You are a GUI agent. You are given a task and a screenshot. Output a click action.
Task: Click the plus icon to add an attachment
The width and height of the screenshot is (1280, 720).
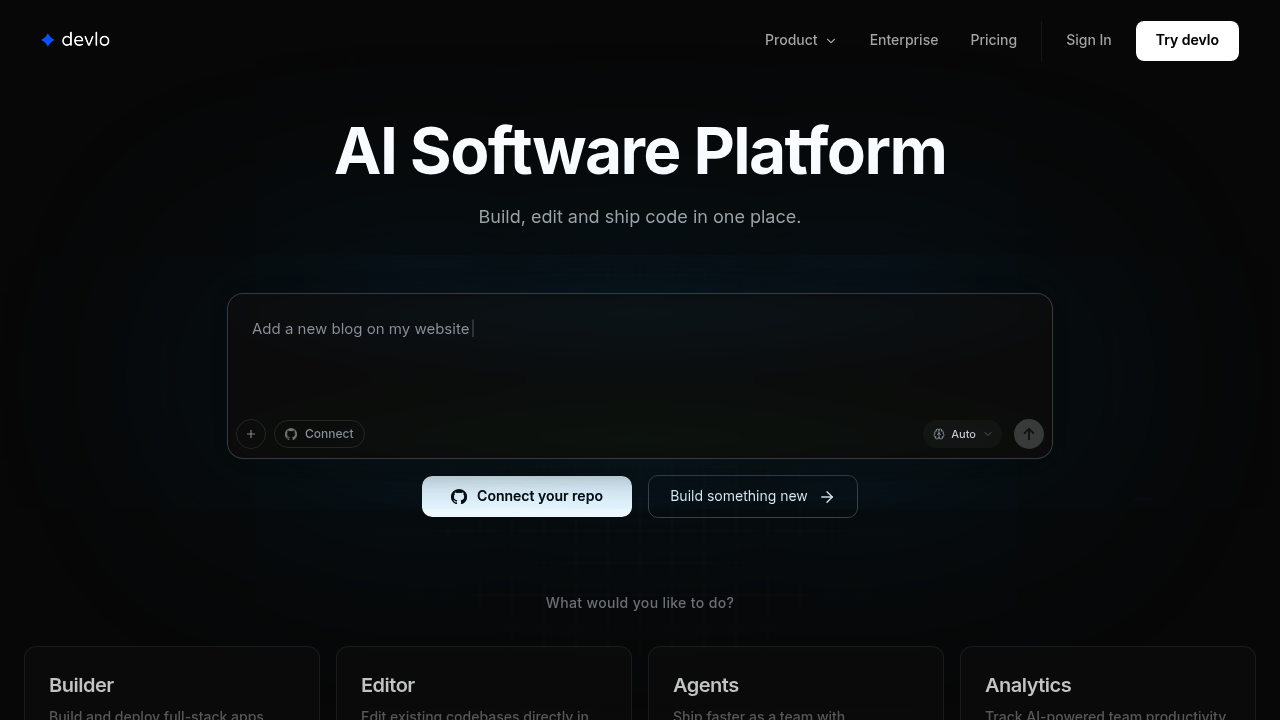pos(251,434)
